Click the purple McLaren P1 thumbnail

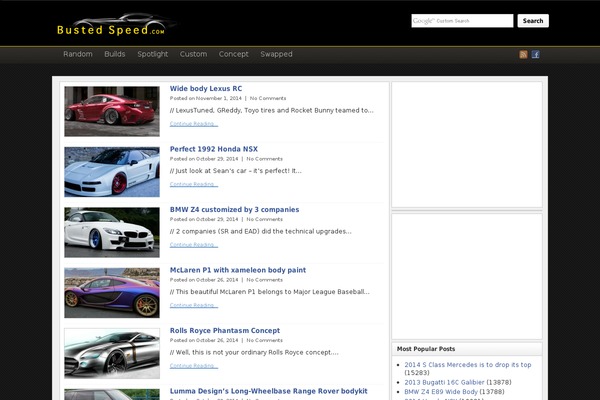coord(112,293)
